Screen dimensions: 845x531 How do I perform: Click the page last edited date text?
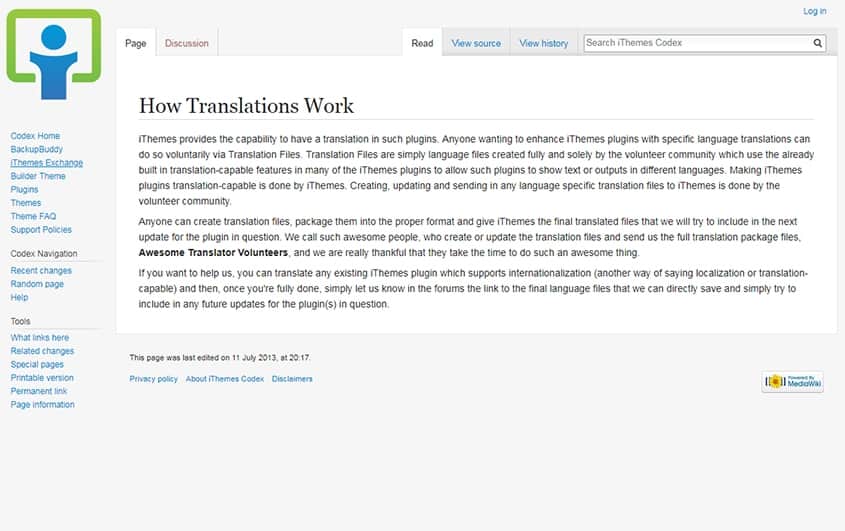220,357
